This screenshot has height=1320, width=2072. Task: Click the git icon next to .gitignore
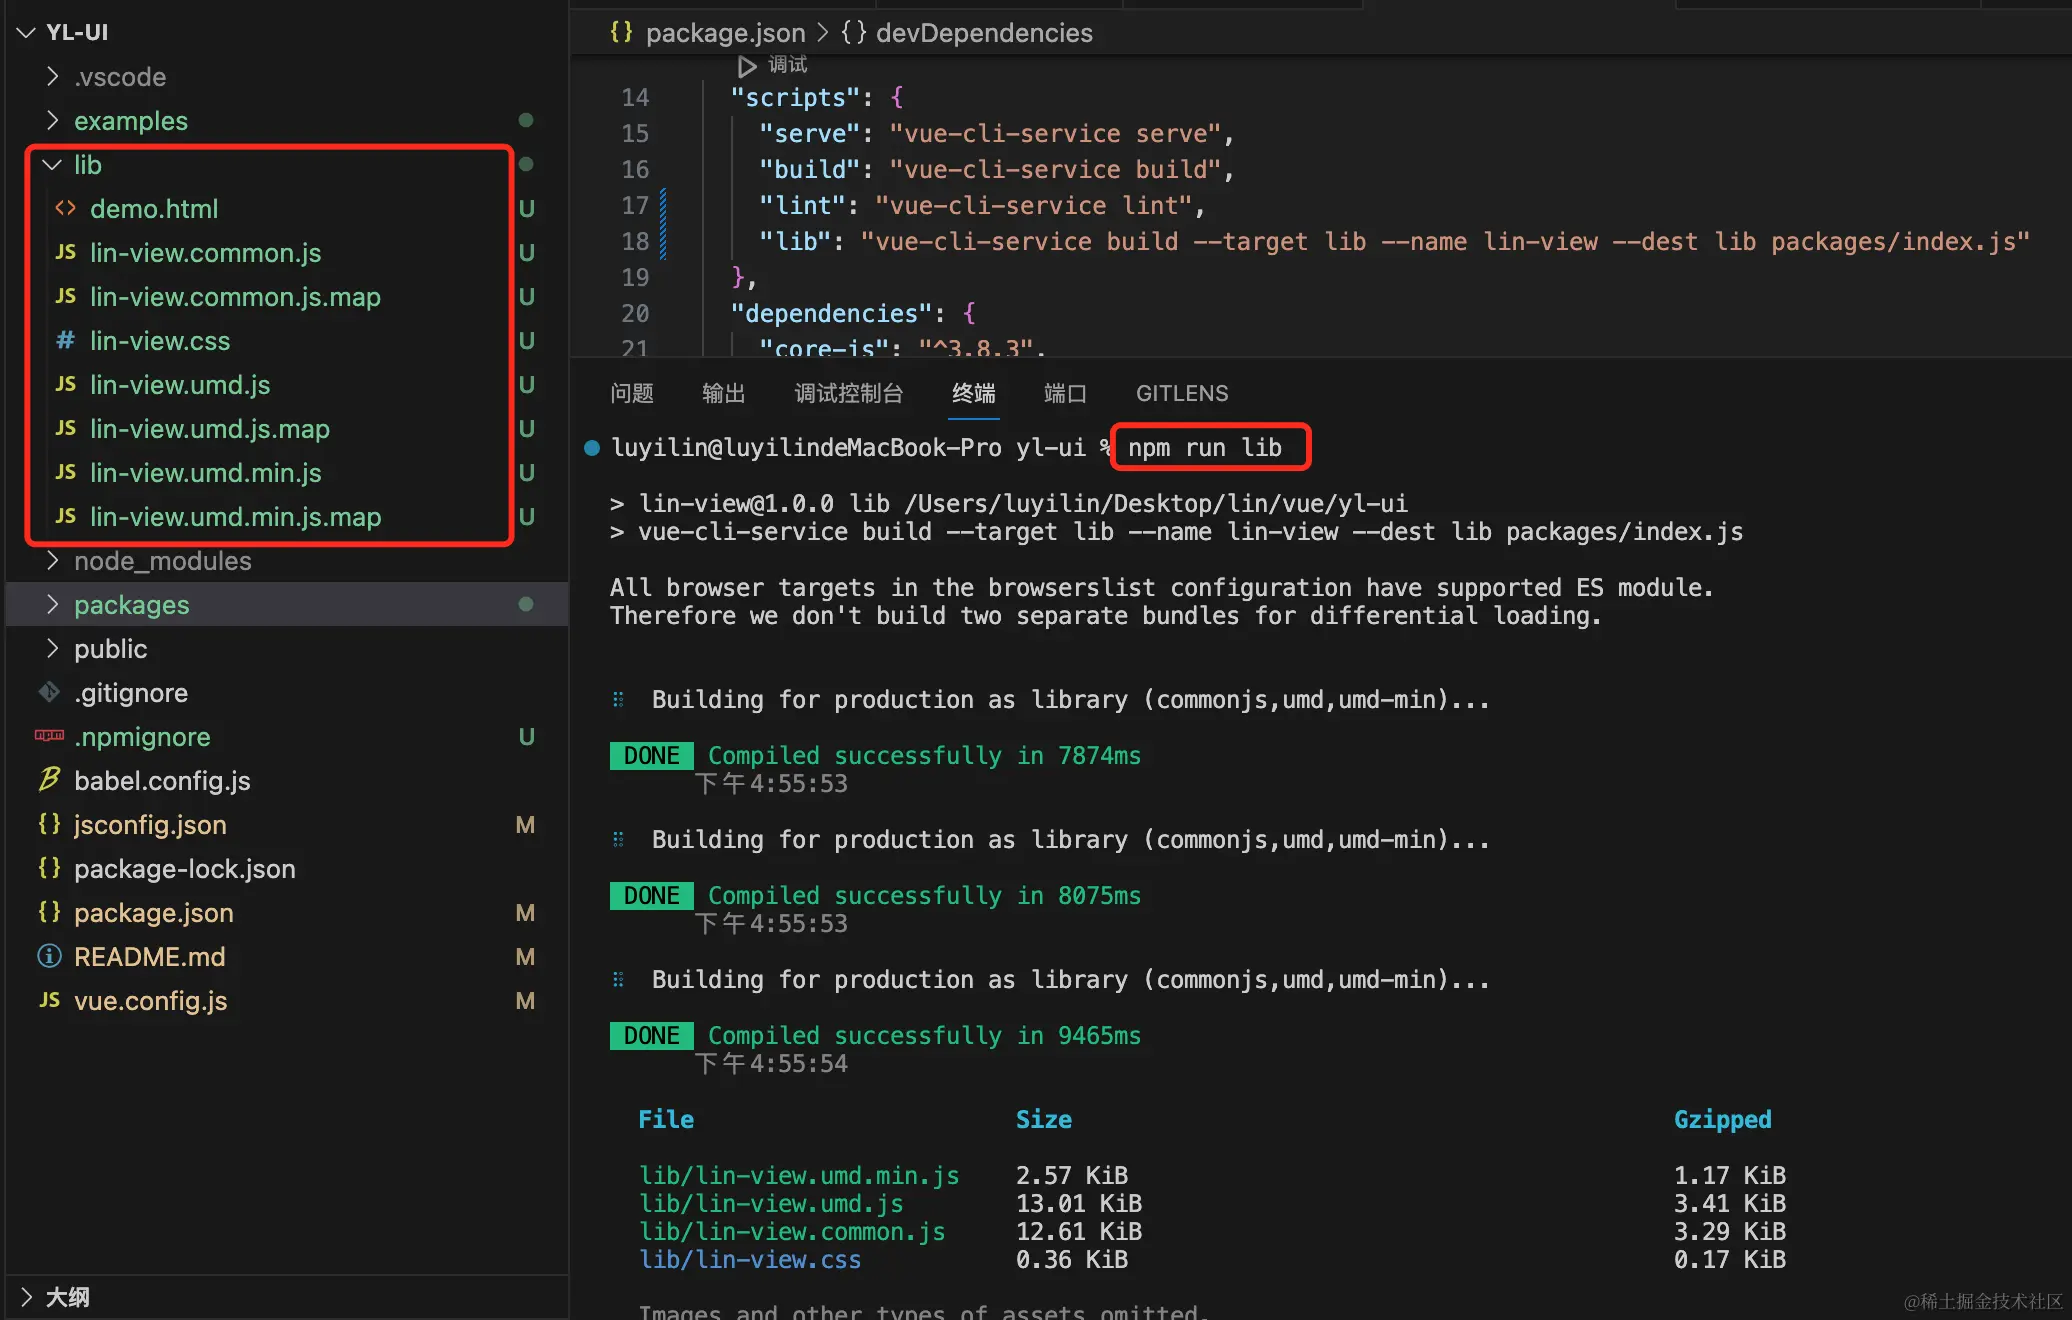point(49,692)
